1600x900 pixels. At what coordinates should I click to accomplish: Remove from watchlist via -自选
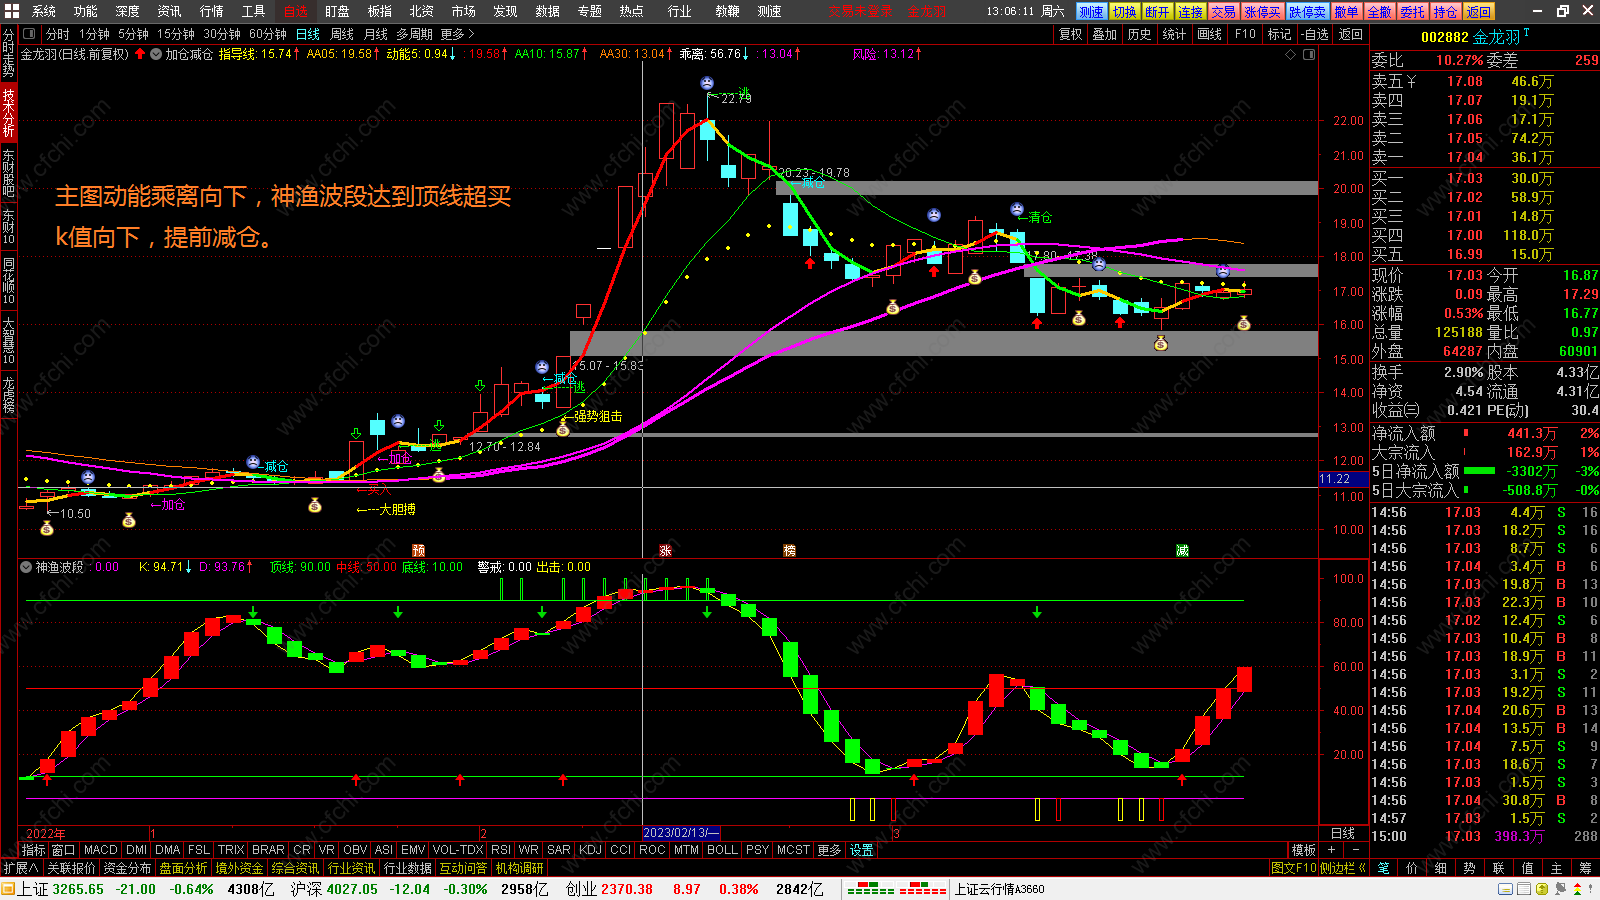[x=1315, y=34]
